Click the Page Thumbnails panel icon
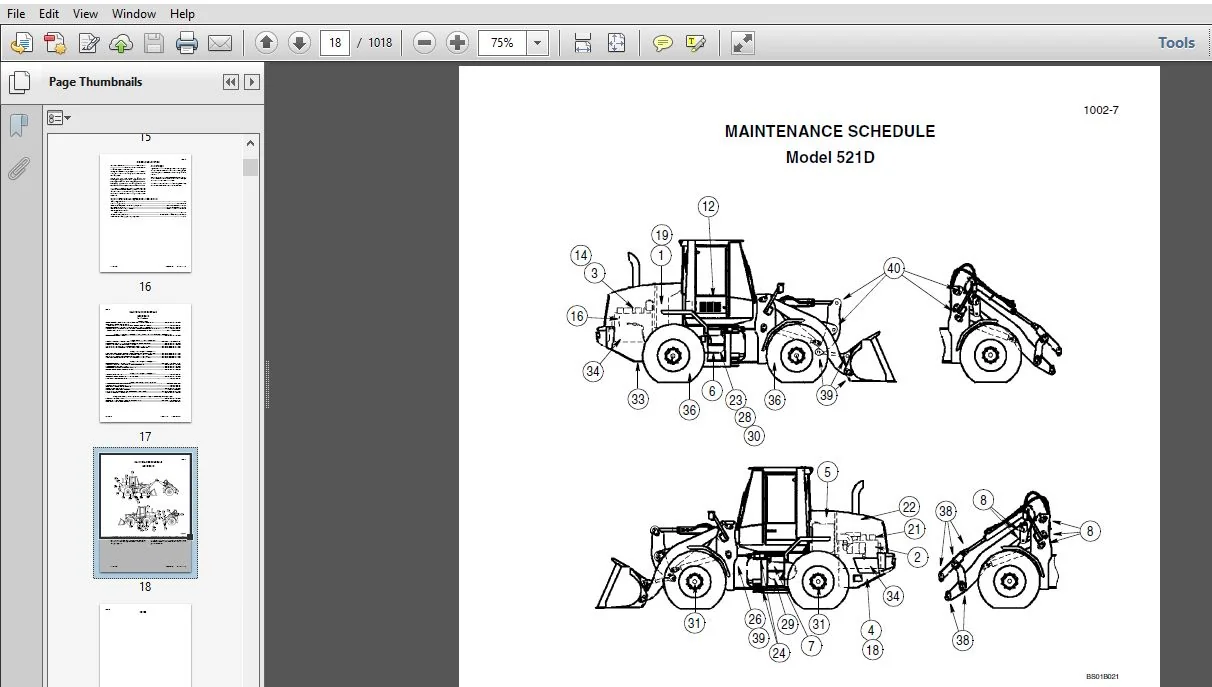Image resolution: width=1212 pixels, height=687 pixels. [19, 82]
